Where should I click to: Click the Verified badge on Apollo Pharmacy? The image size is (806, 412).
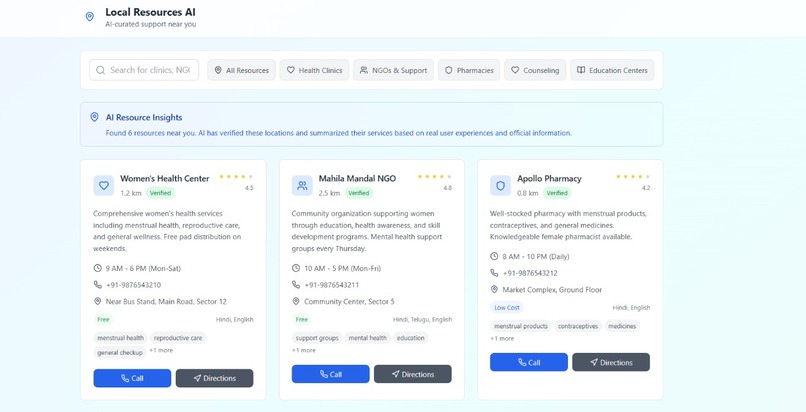(x=557, y=193)
